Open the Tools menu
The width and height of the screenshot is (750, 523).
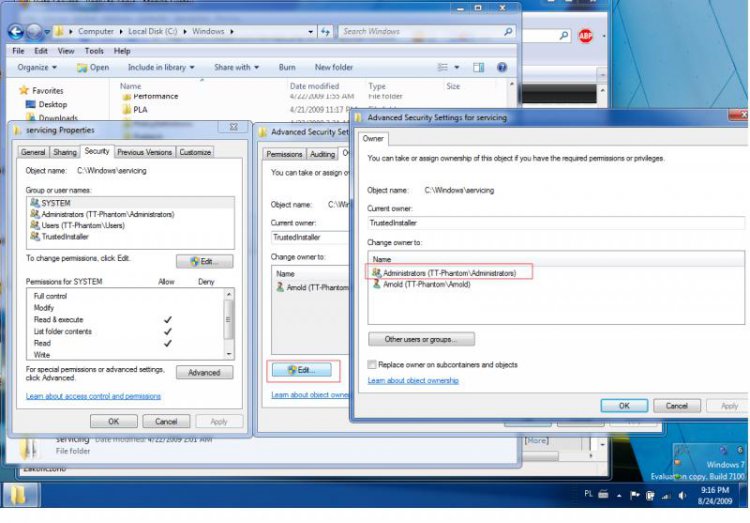(x=94, y=51)
